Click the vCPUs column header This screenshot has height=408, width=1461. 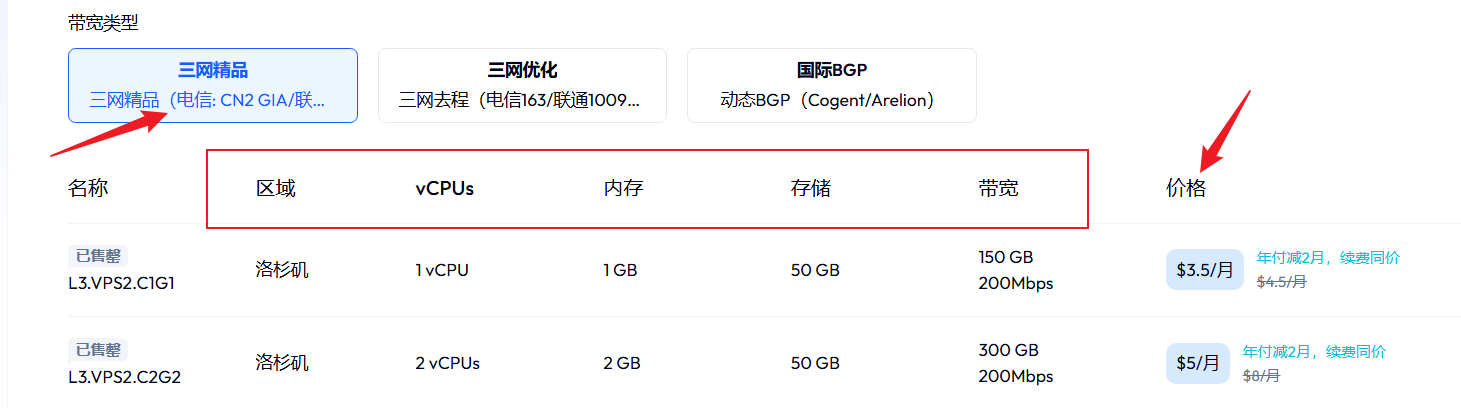(x=444, y=188)
